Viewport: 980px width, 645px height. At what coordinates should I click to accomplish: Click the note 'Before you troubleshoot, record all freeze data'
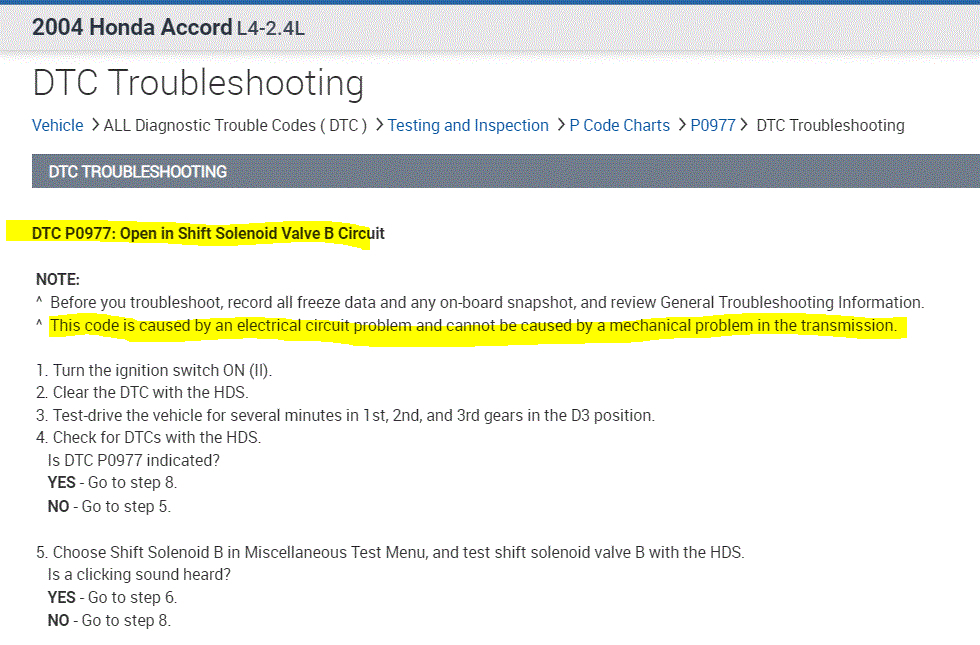tap(487, 302)
